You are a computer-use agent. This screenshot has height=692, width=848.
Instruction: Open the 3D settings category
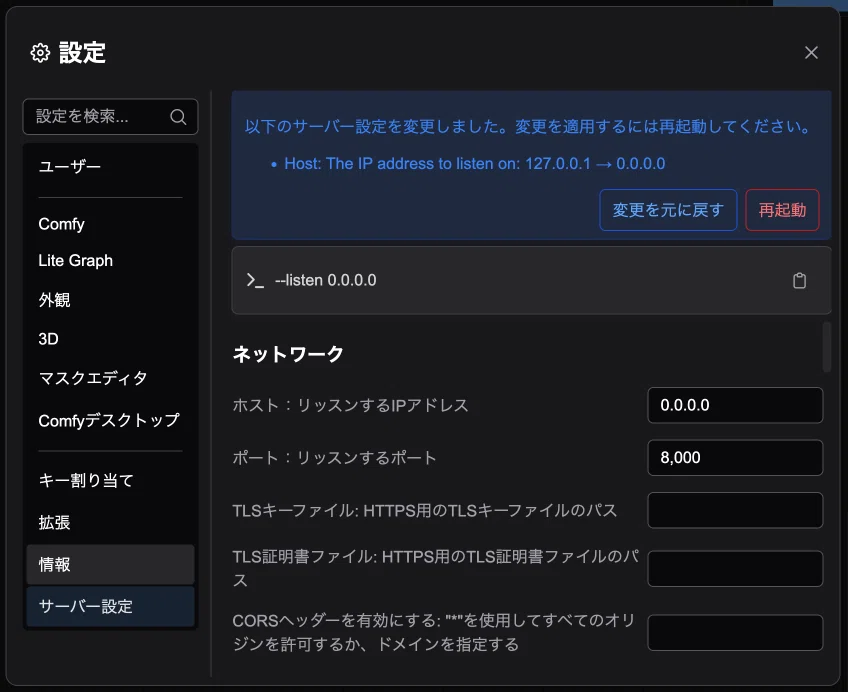(x=110, y=339)
